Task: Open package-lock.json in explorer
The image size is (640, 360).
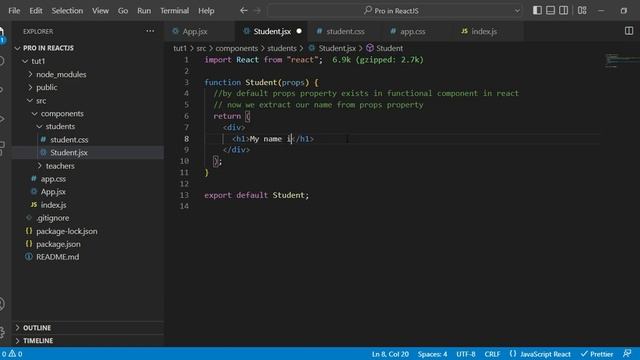Action: click(x=88, y=231)
